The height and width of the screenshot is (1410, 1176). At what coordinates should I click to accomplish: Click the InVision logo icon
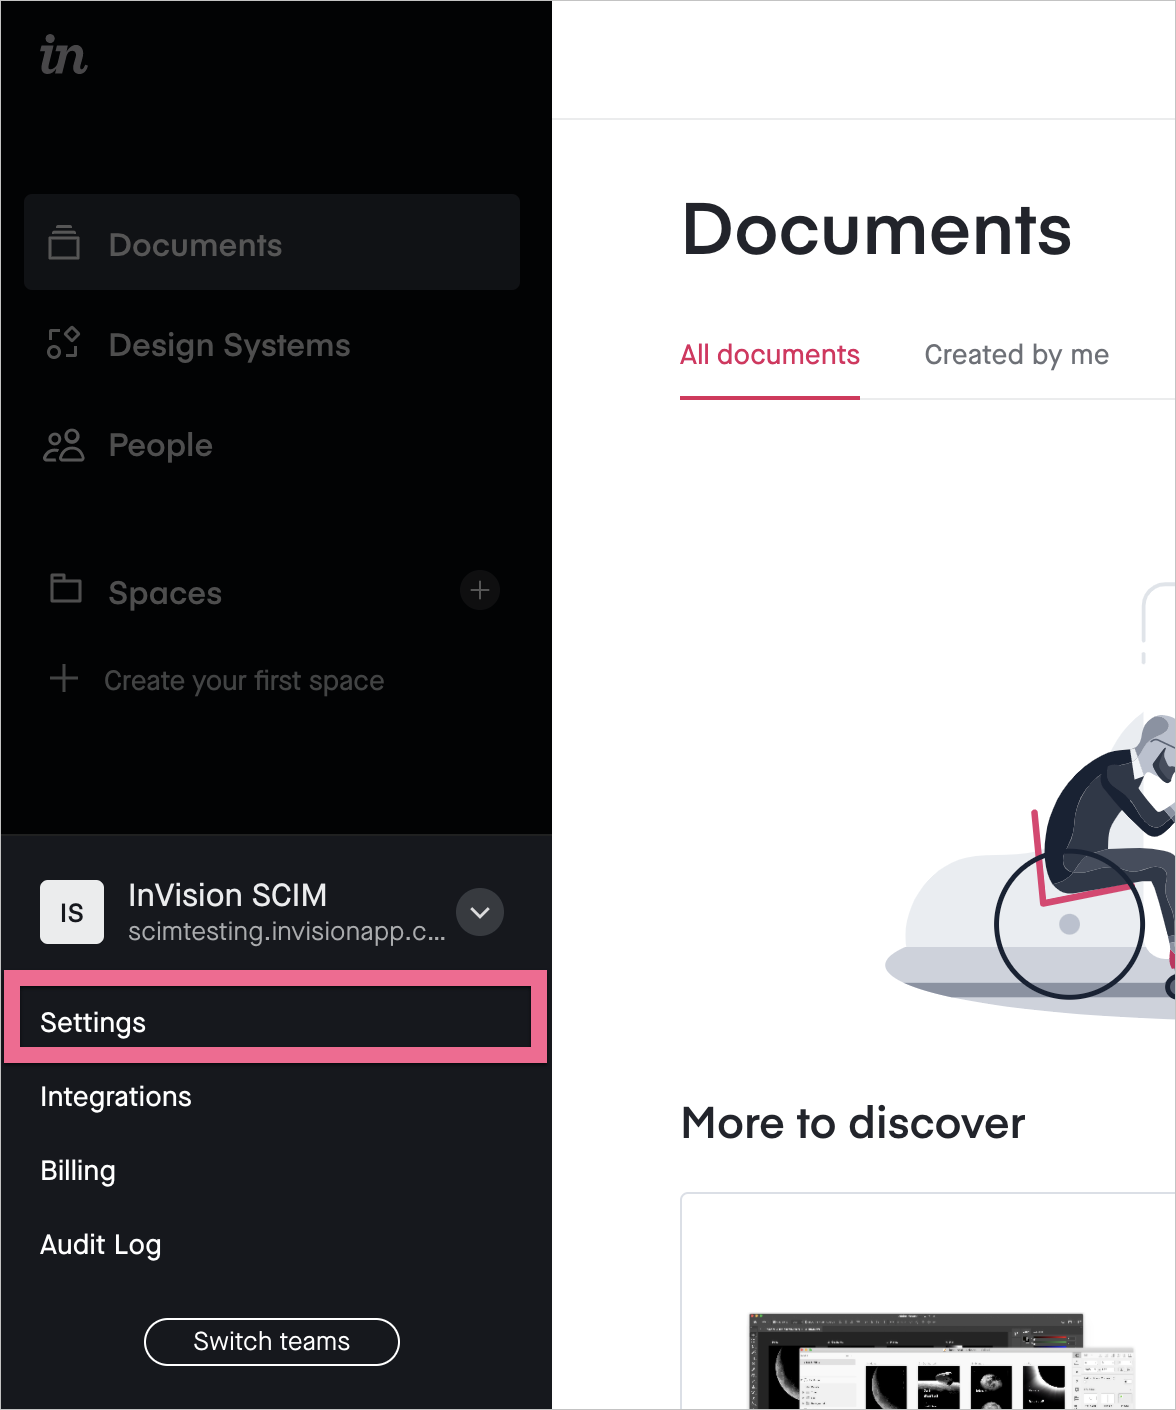pos(62,57)
